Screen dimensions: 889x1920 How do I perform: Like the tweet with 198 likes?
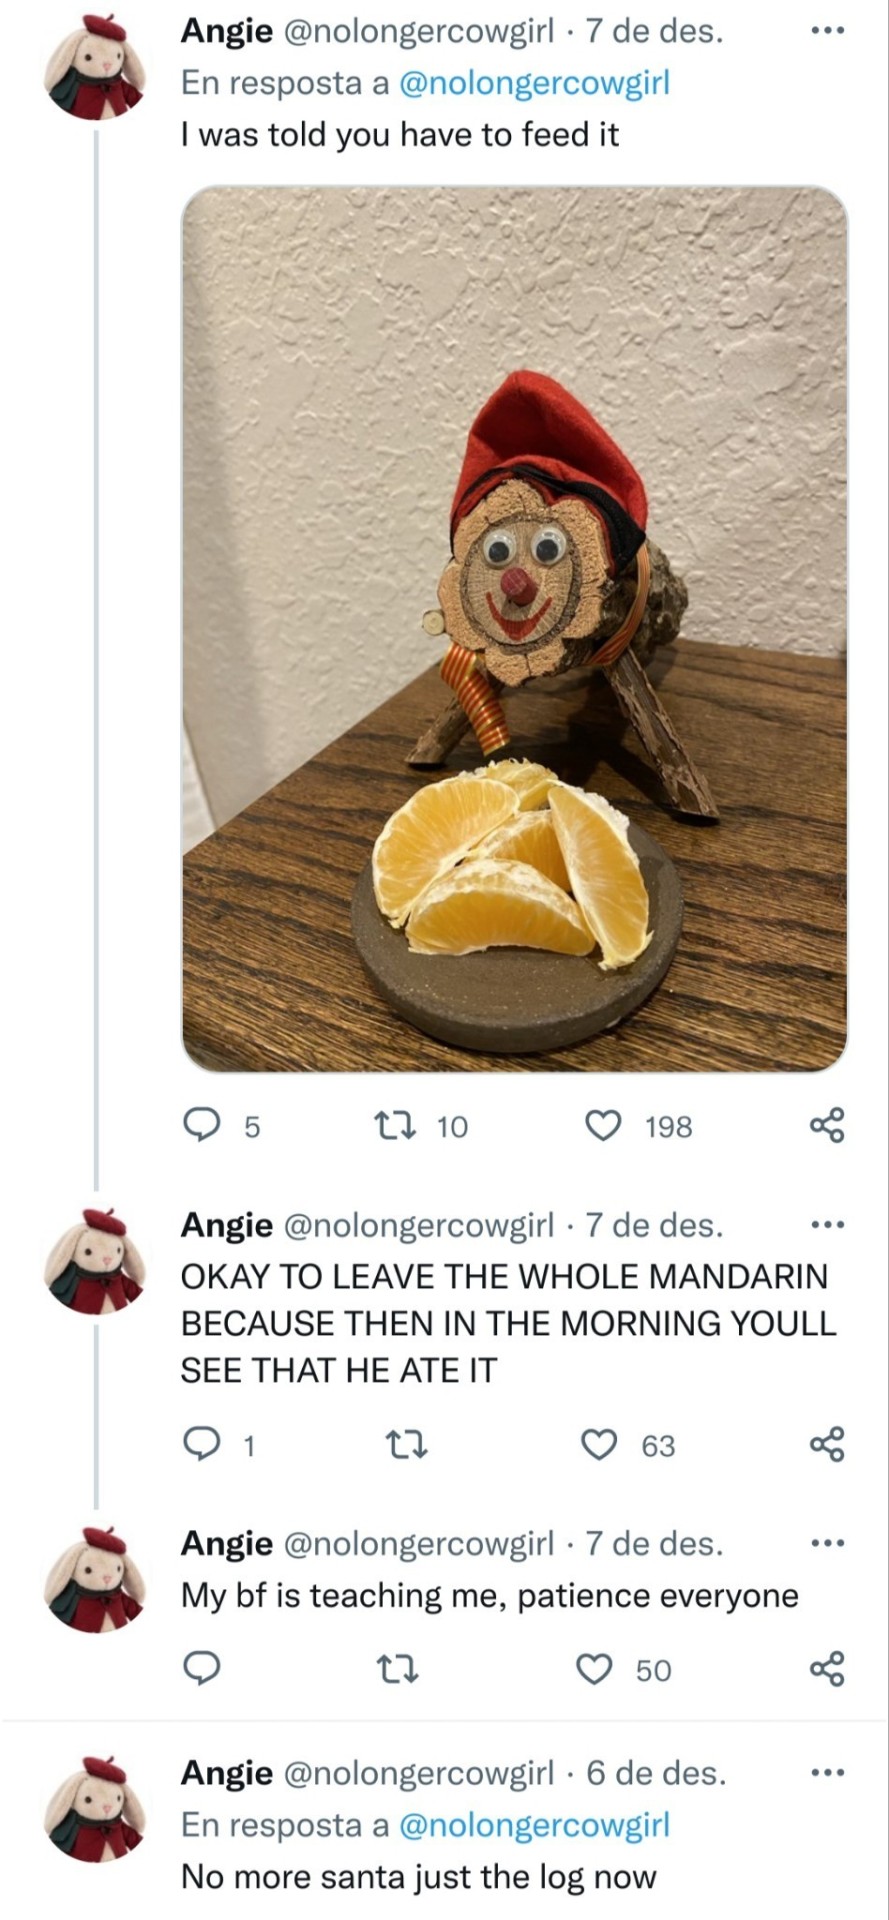coord(602,1126)
